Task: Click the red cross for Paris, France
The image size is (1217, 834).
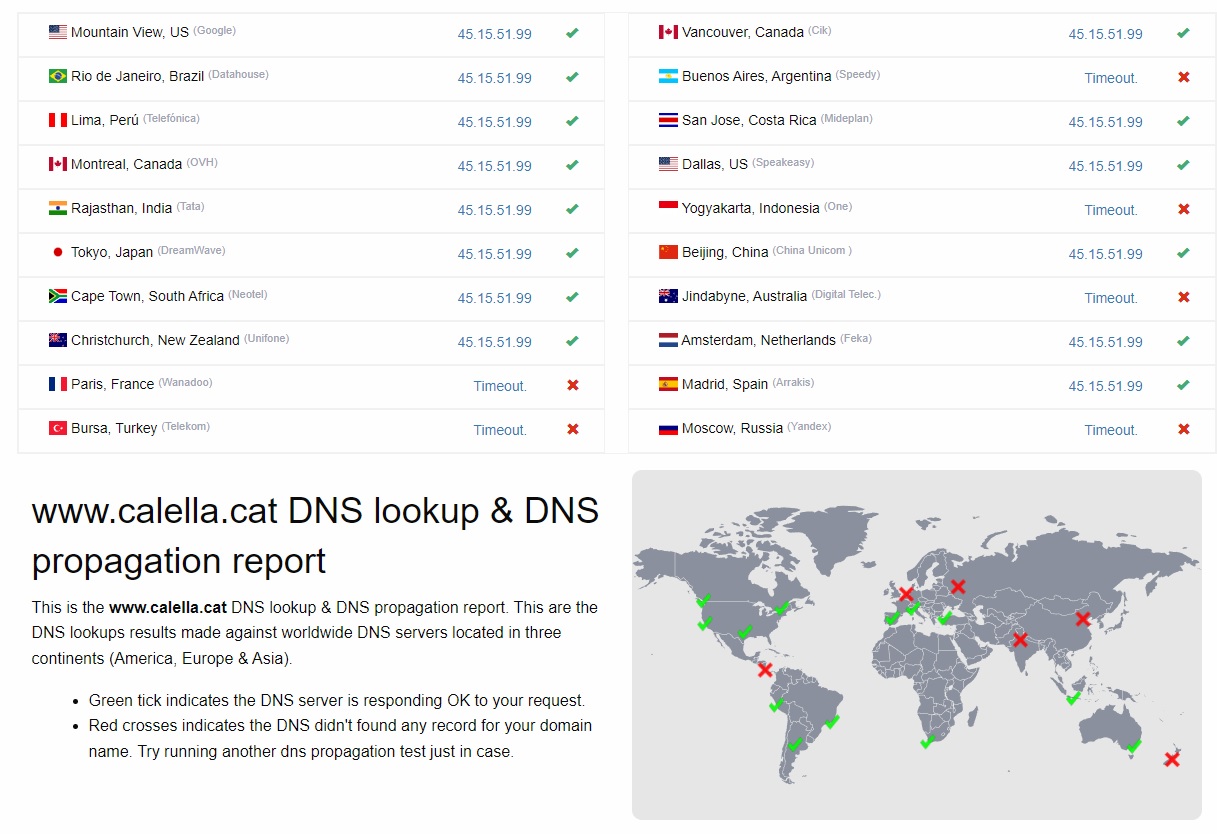Action: click(573, 385)
